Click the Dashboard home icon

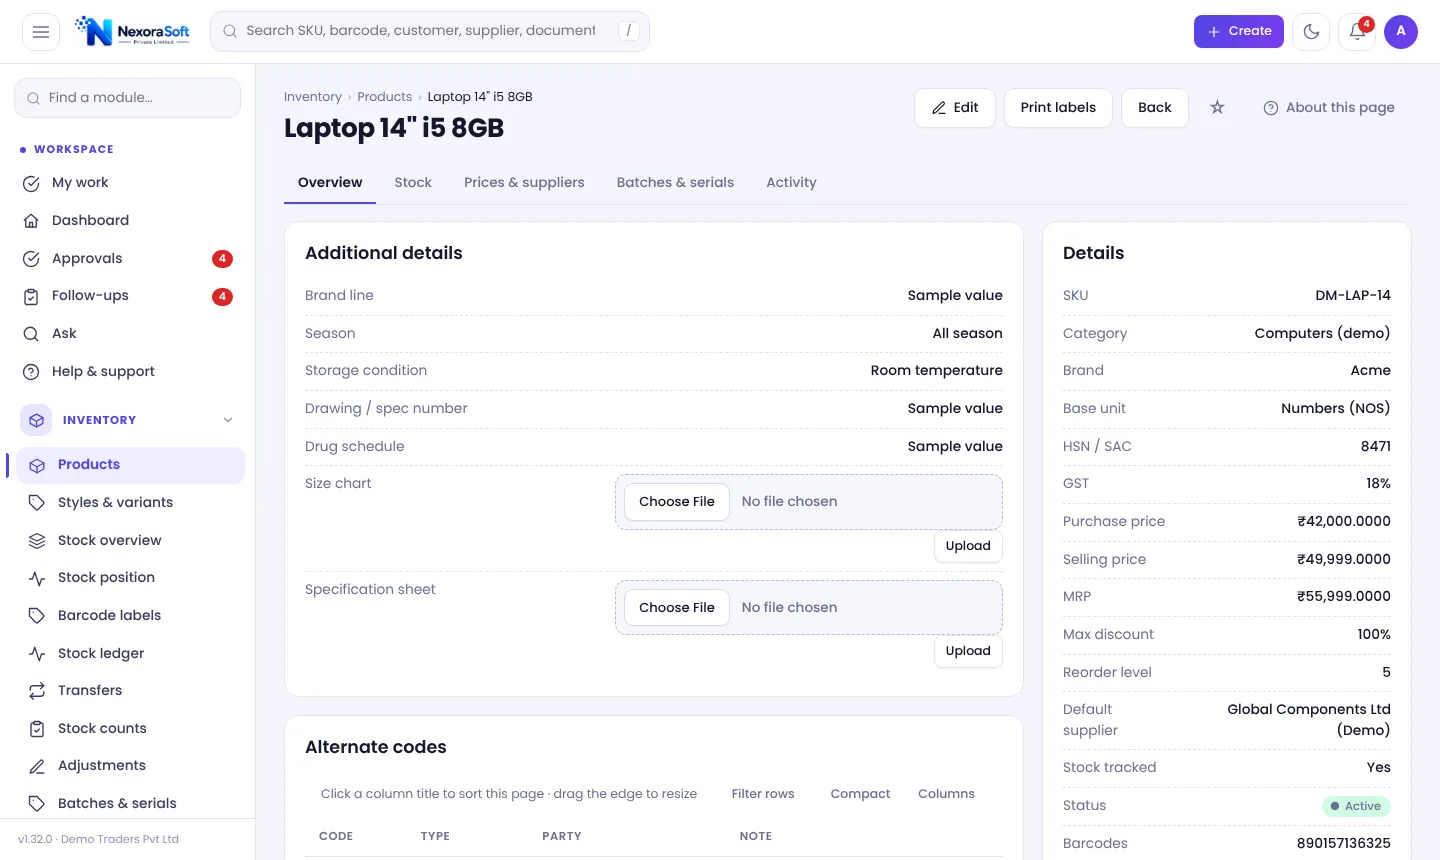click(x=31, y=221)
